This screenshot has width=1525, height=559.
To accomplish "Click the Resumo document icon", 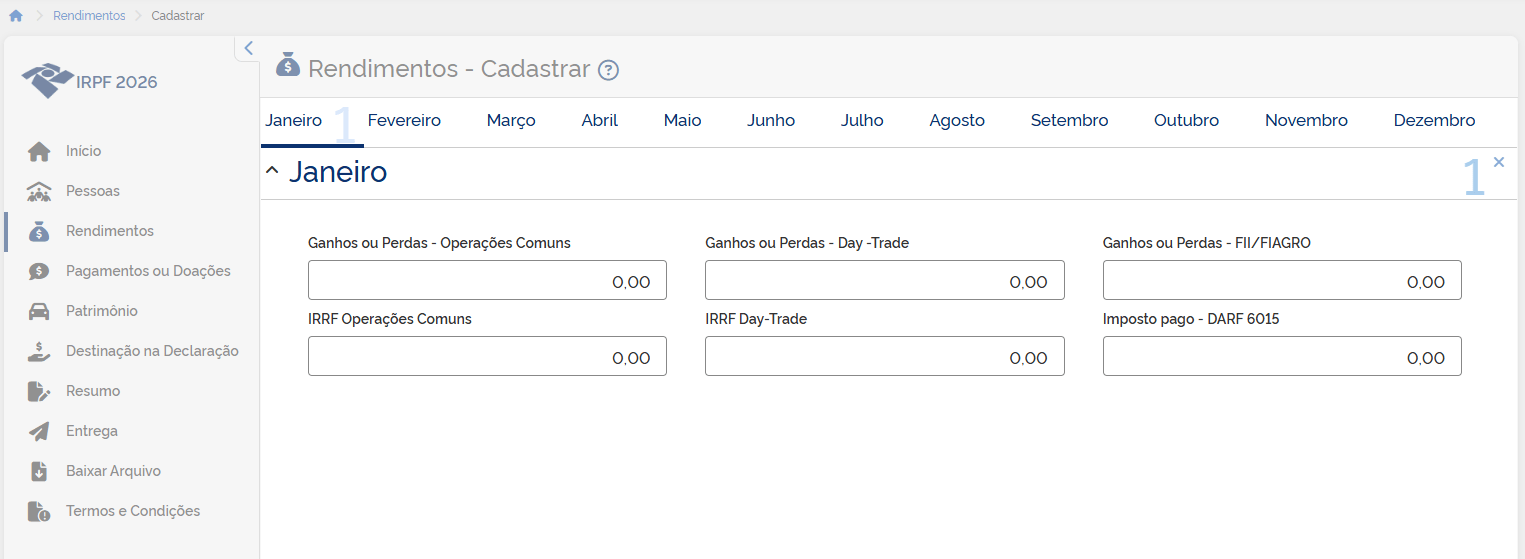I will (x=39, y=391).
